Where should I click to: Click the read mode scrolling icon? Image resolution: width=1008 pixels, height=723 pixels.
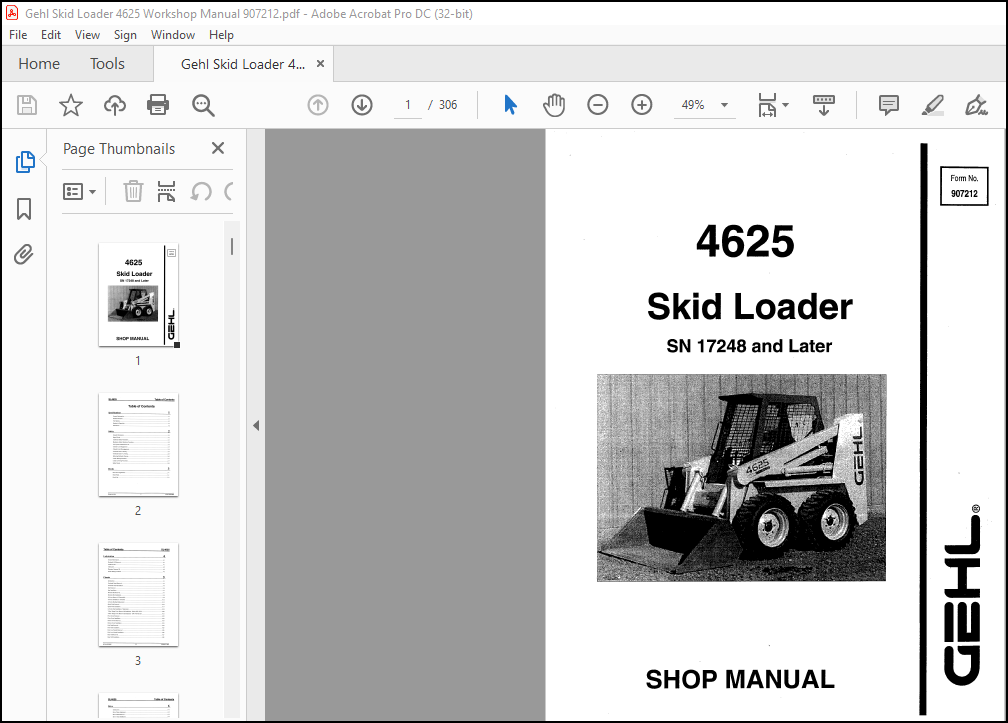click(824, 105)
